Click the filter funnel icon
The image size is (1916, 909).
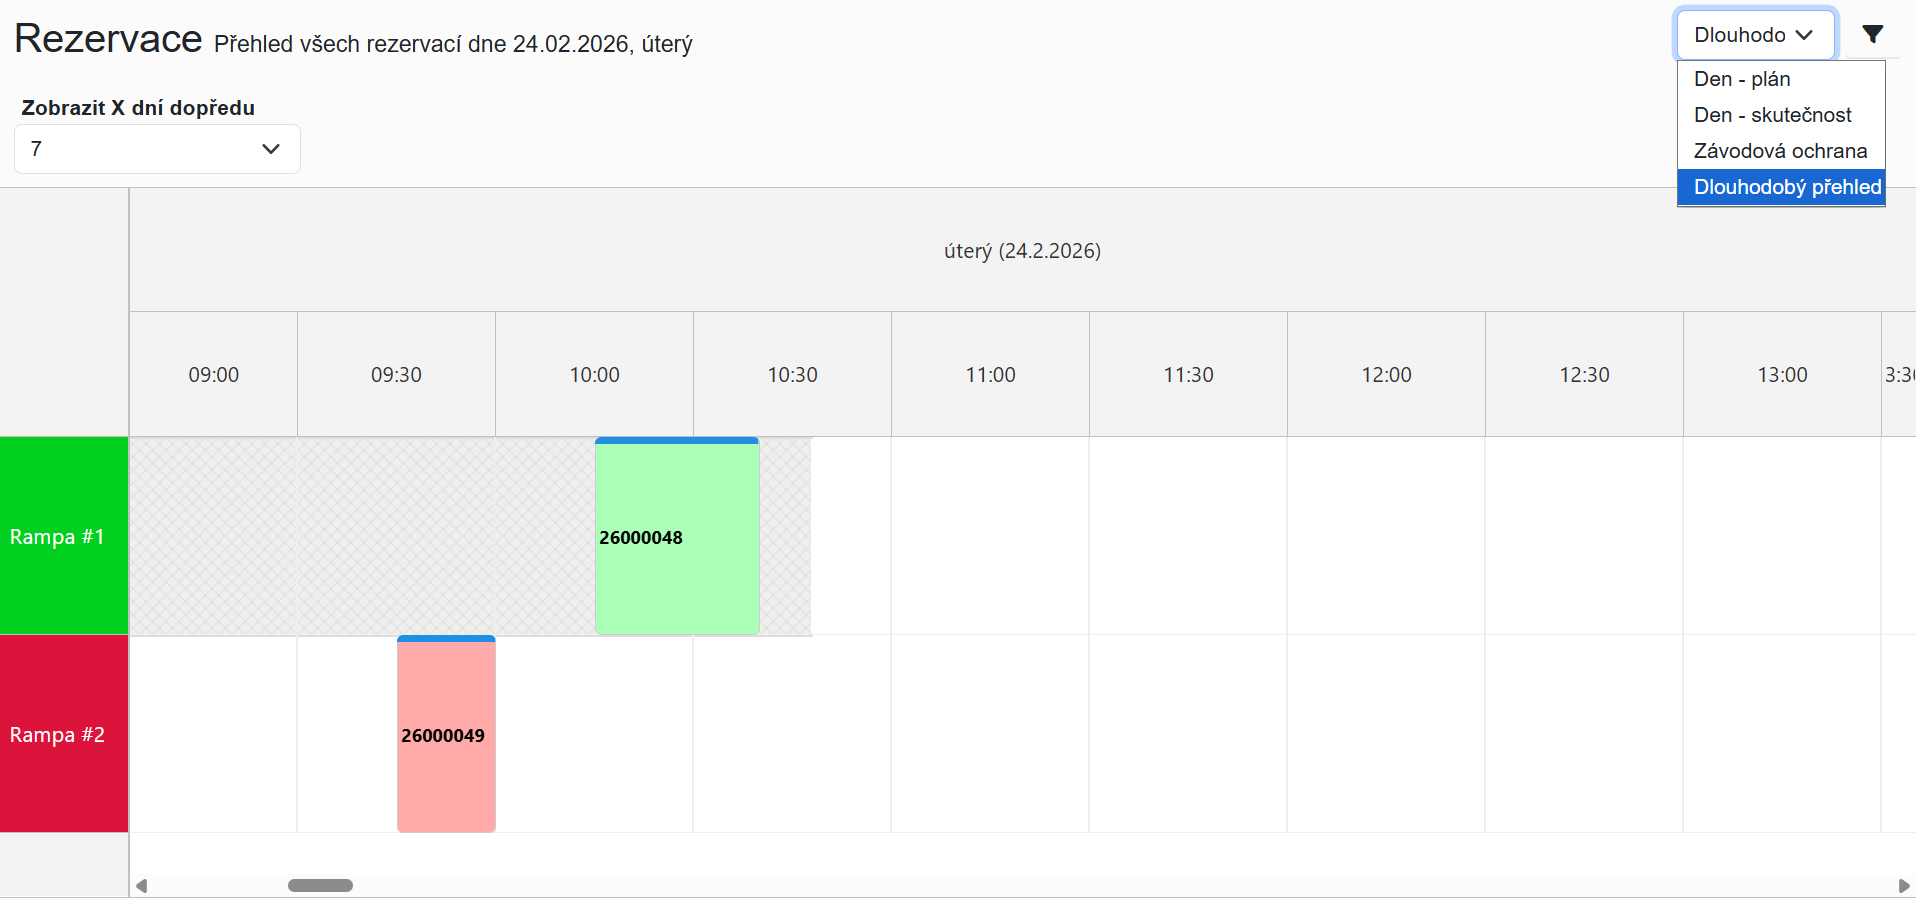[x=1872, y=35]
